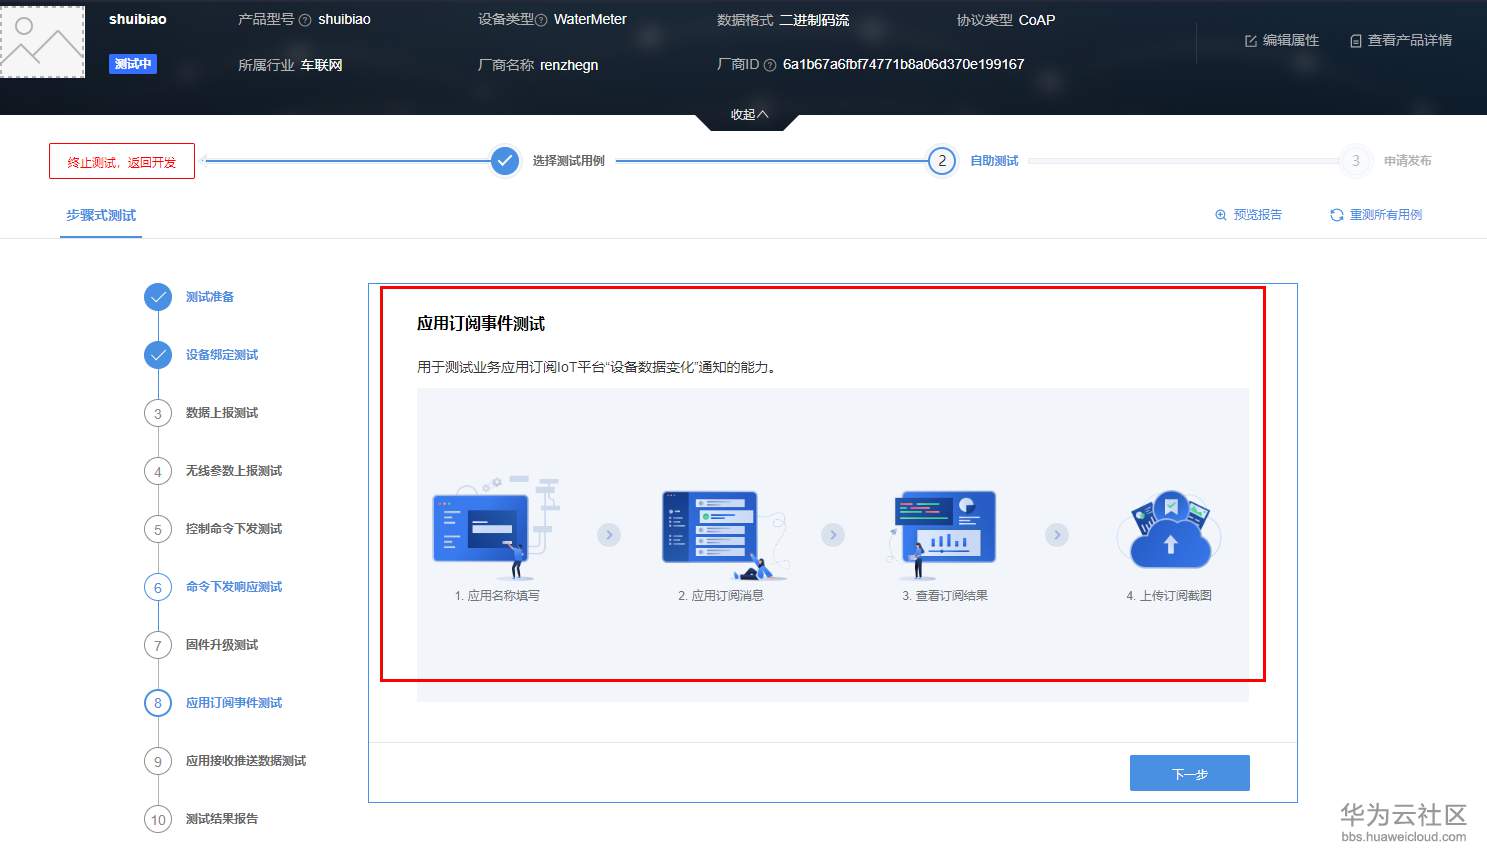
Task: Collapse the product header with 收起
Action: (x=749, y=115)
